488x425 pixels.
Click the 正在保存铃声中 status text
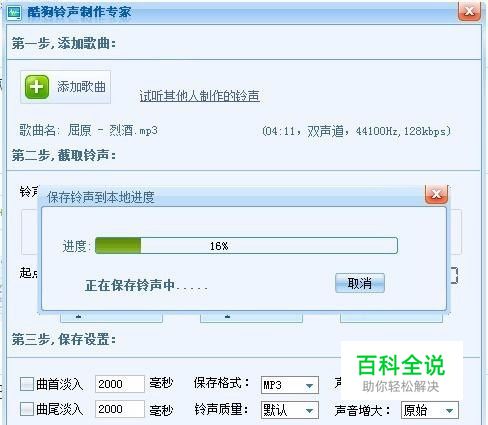click(x=146, y=285)
